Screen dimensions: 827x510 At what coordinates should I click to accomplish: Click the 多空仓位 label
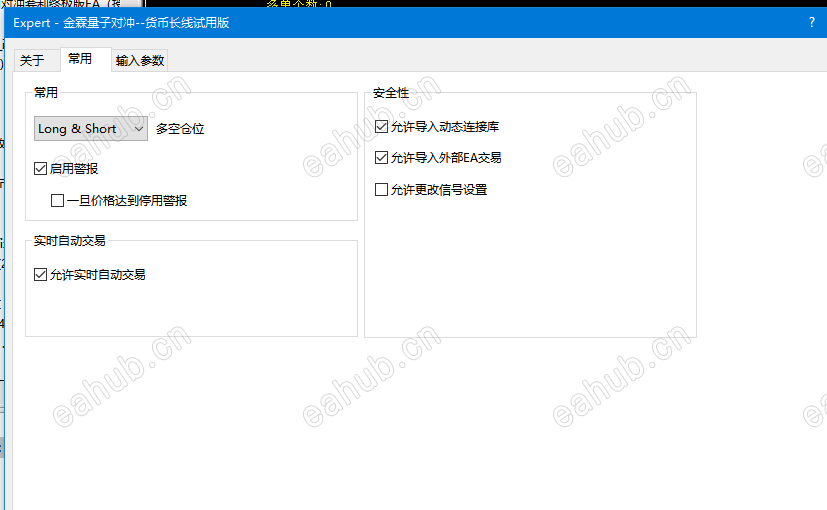pos(180,129)
